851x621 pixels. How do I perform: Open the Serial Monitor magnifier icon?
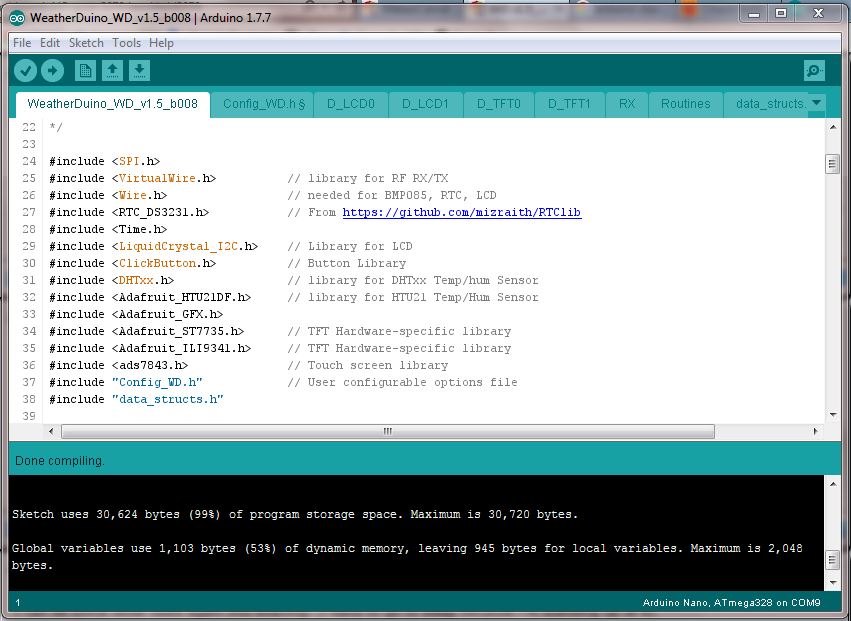(x=815, y=70)
